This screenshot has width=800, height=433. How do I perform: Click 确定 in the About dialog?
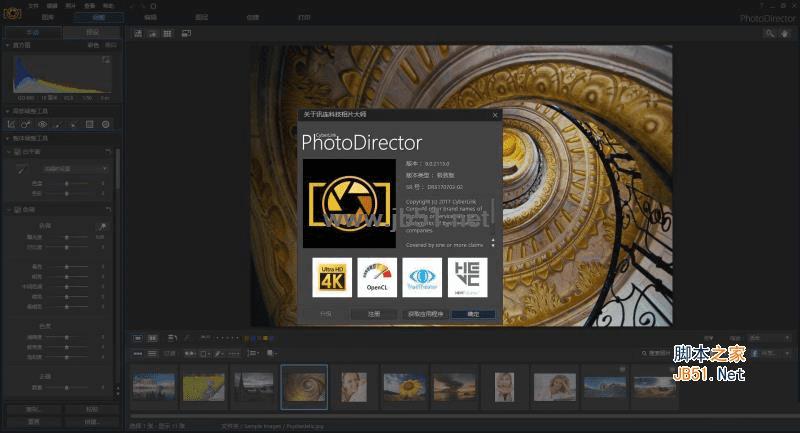(473, 314)
